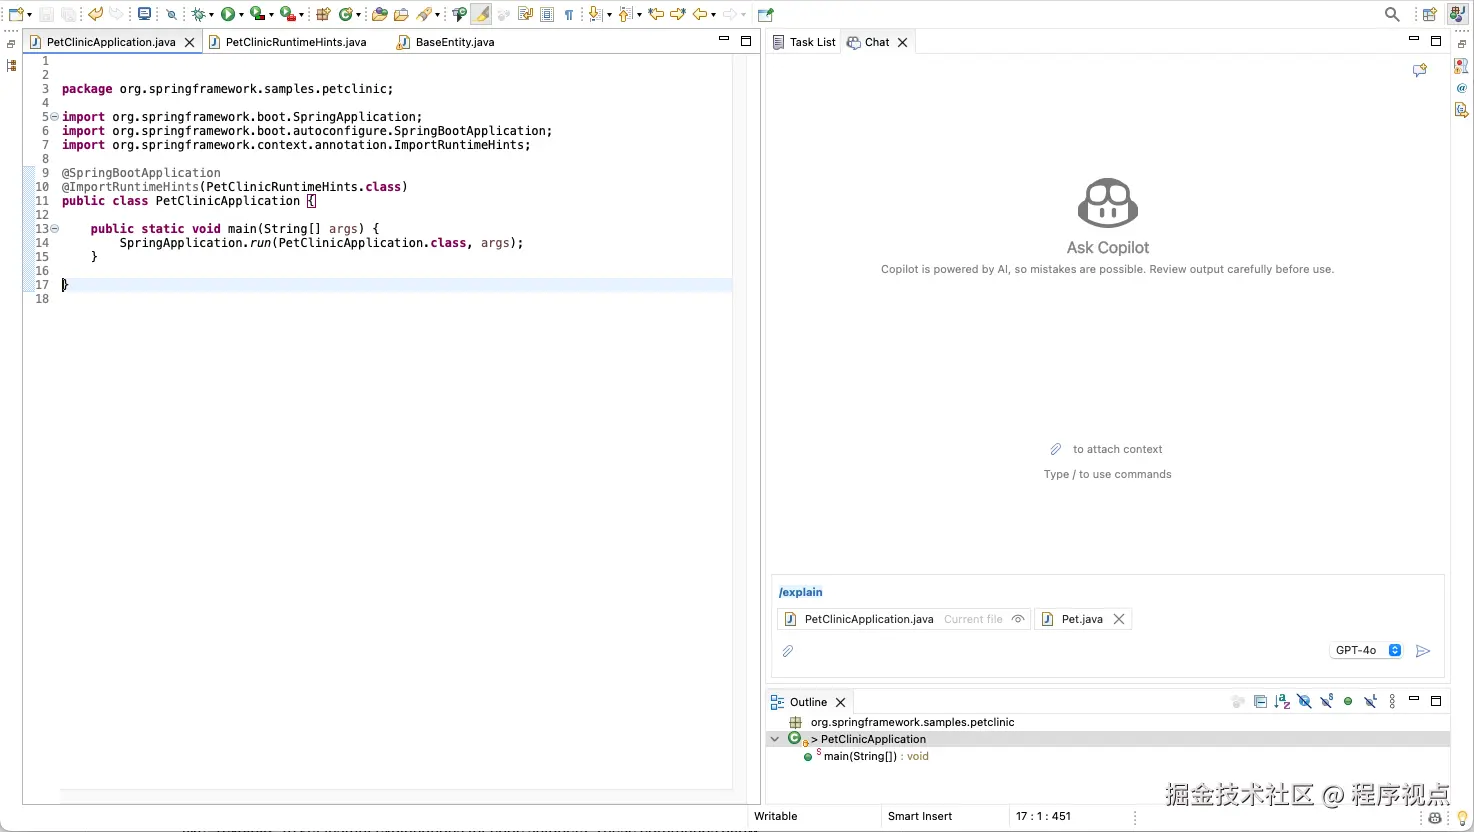Click the new chat conversation icon
Screen dimensions: 1474x832
click(1420, 70)
